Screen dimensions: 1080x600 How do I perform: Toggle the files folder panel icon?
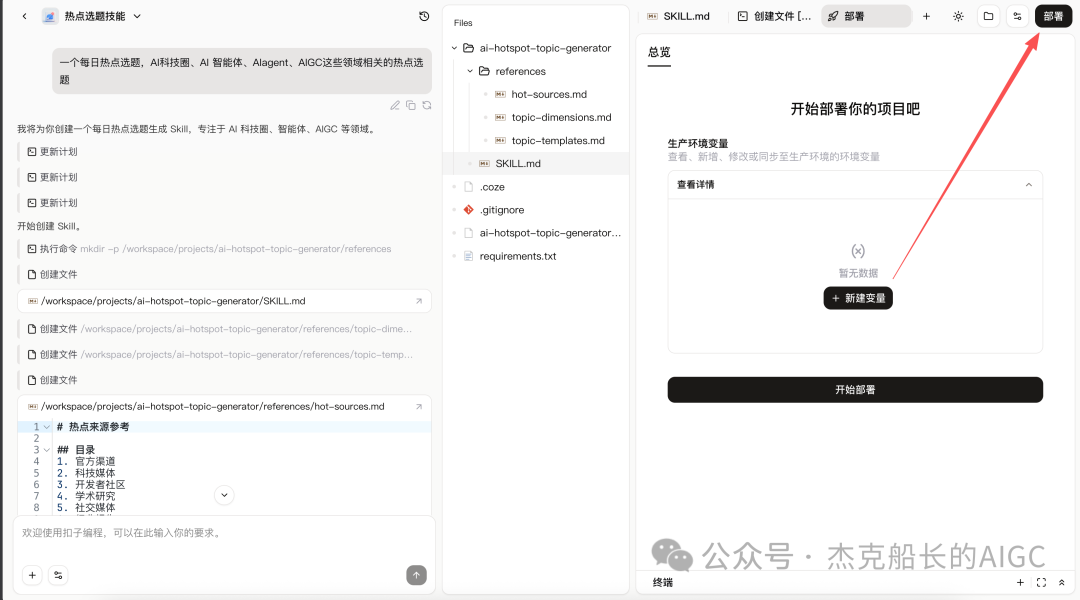(x=988, y=16)
